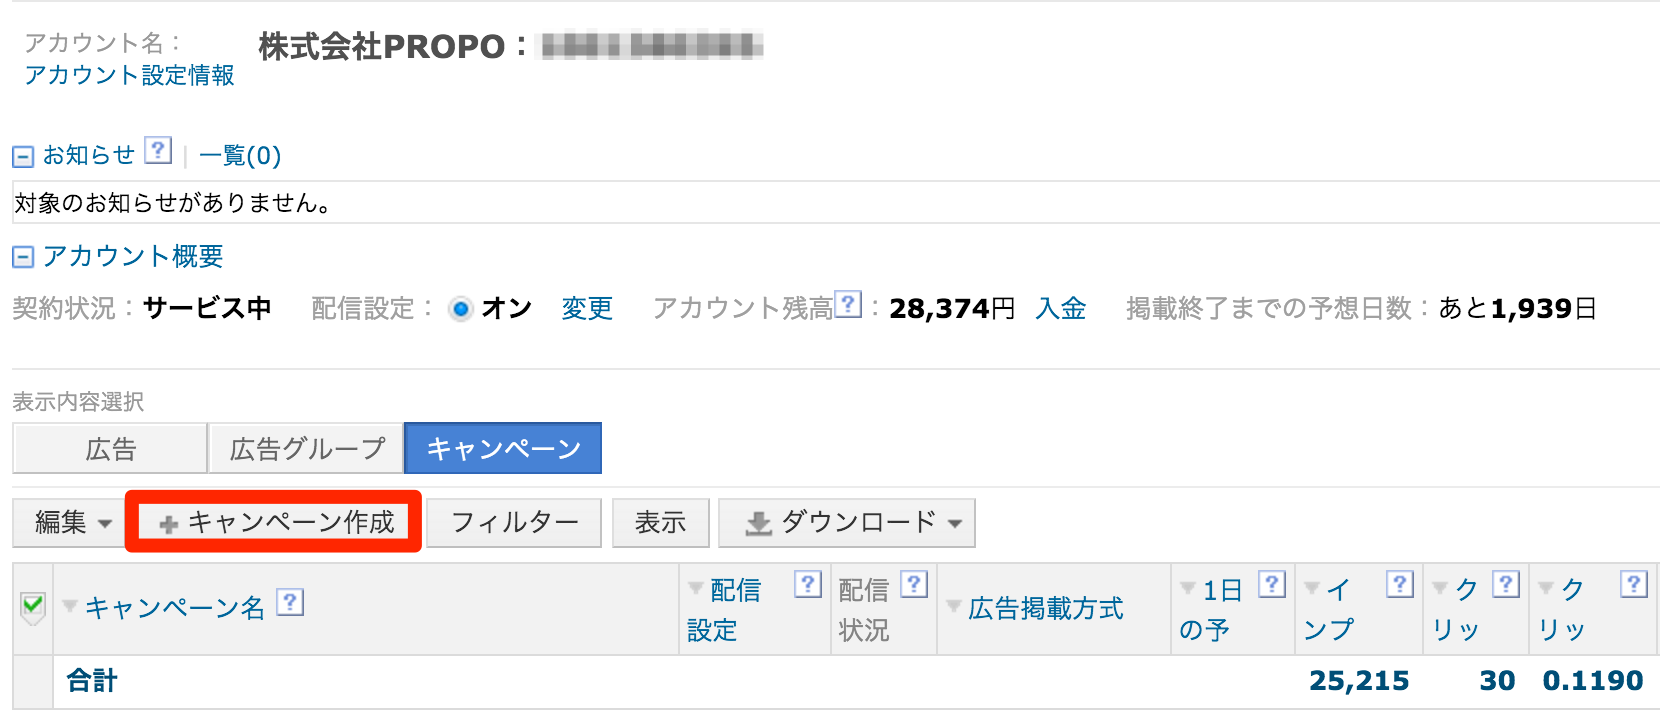Toggle the select-all checkbox in table header
The height and width of the screenshot is (710, 1660).
coord(32,606)
